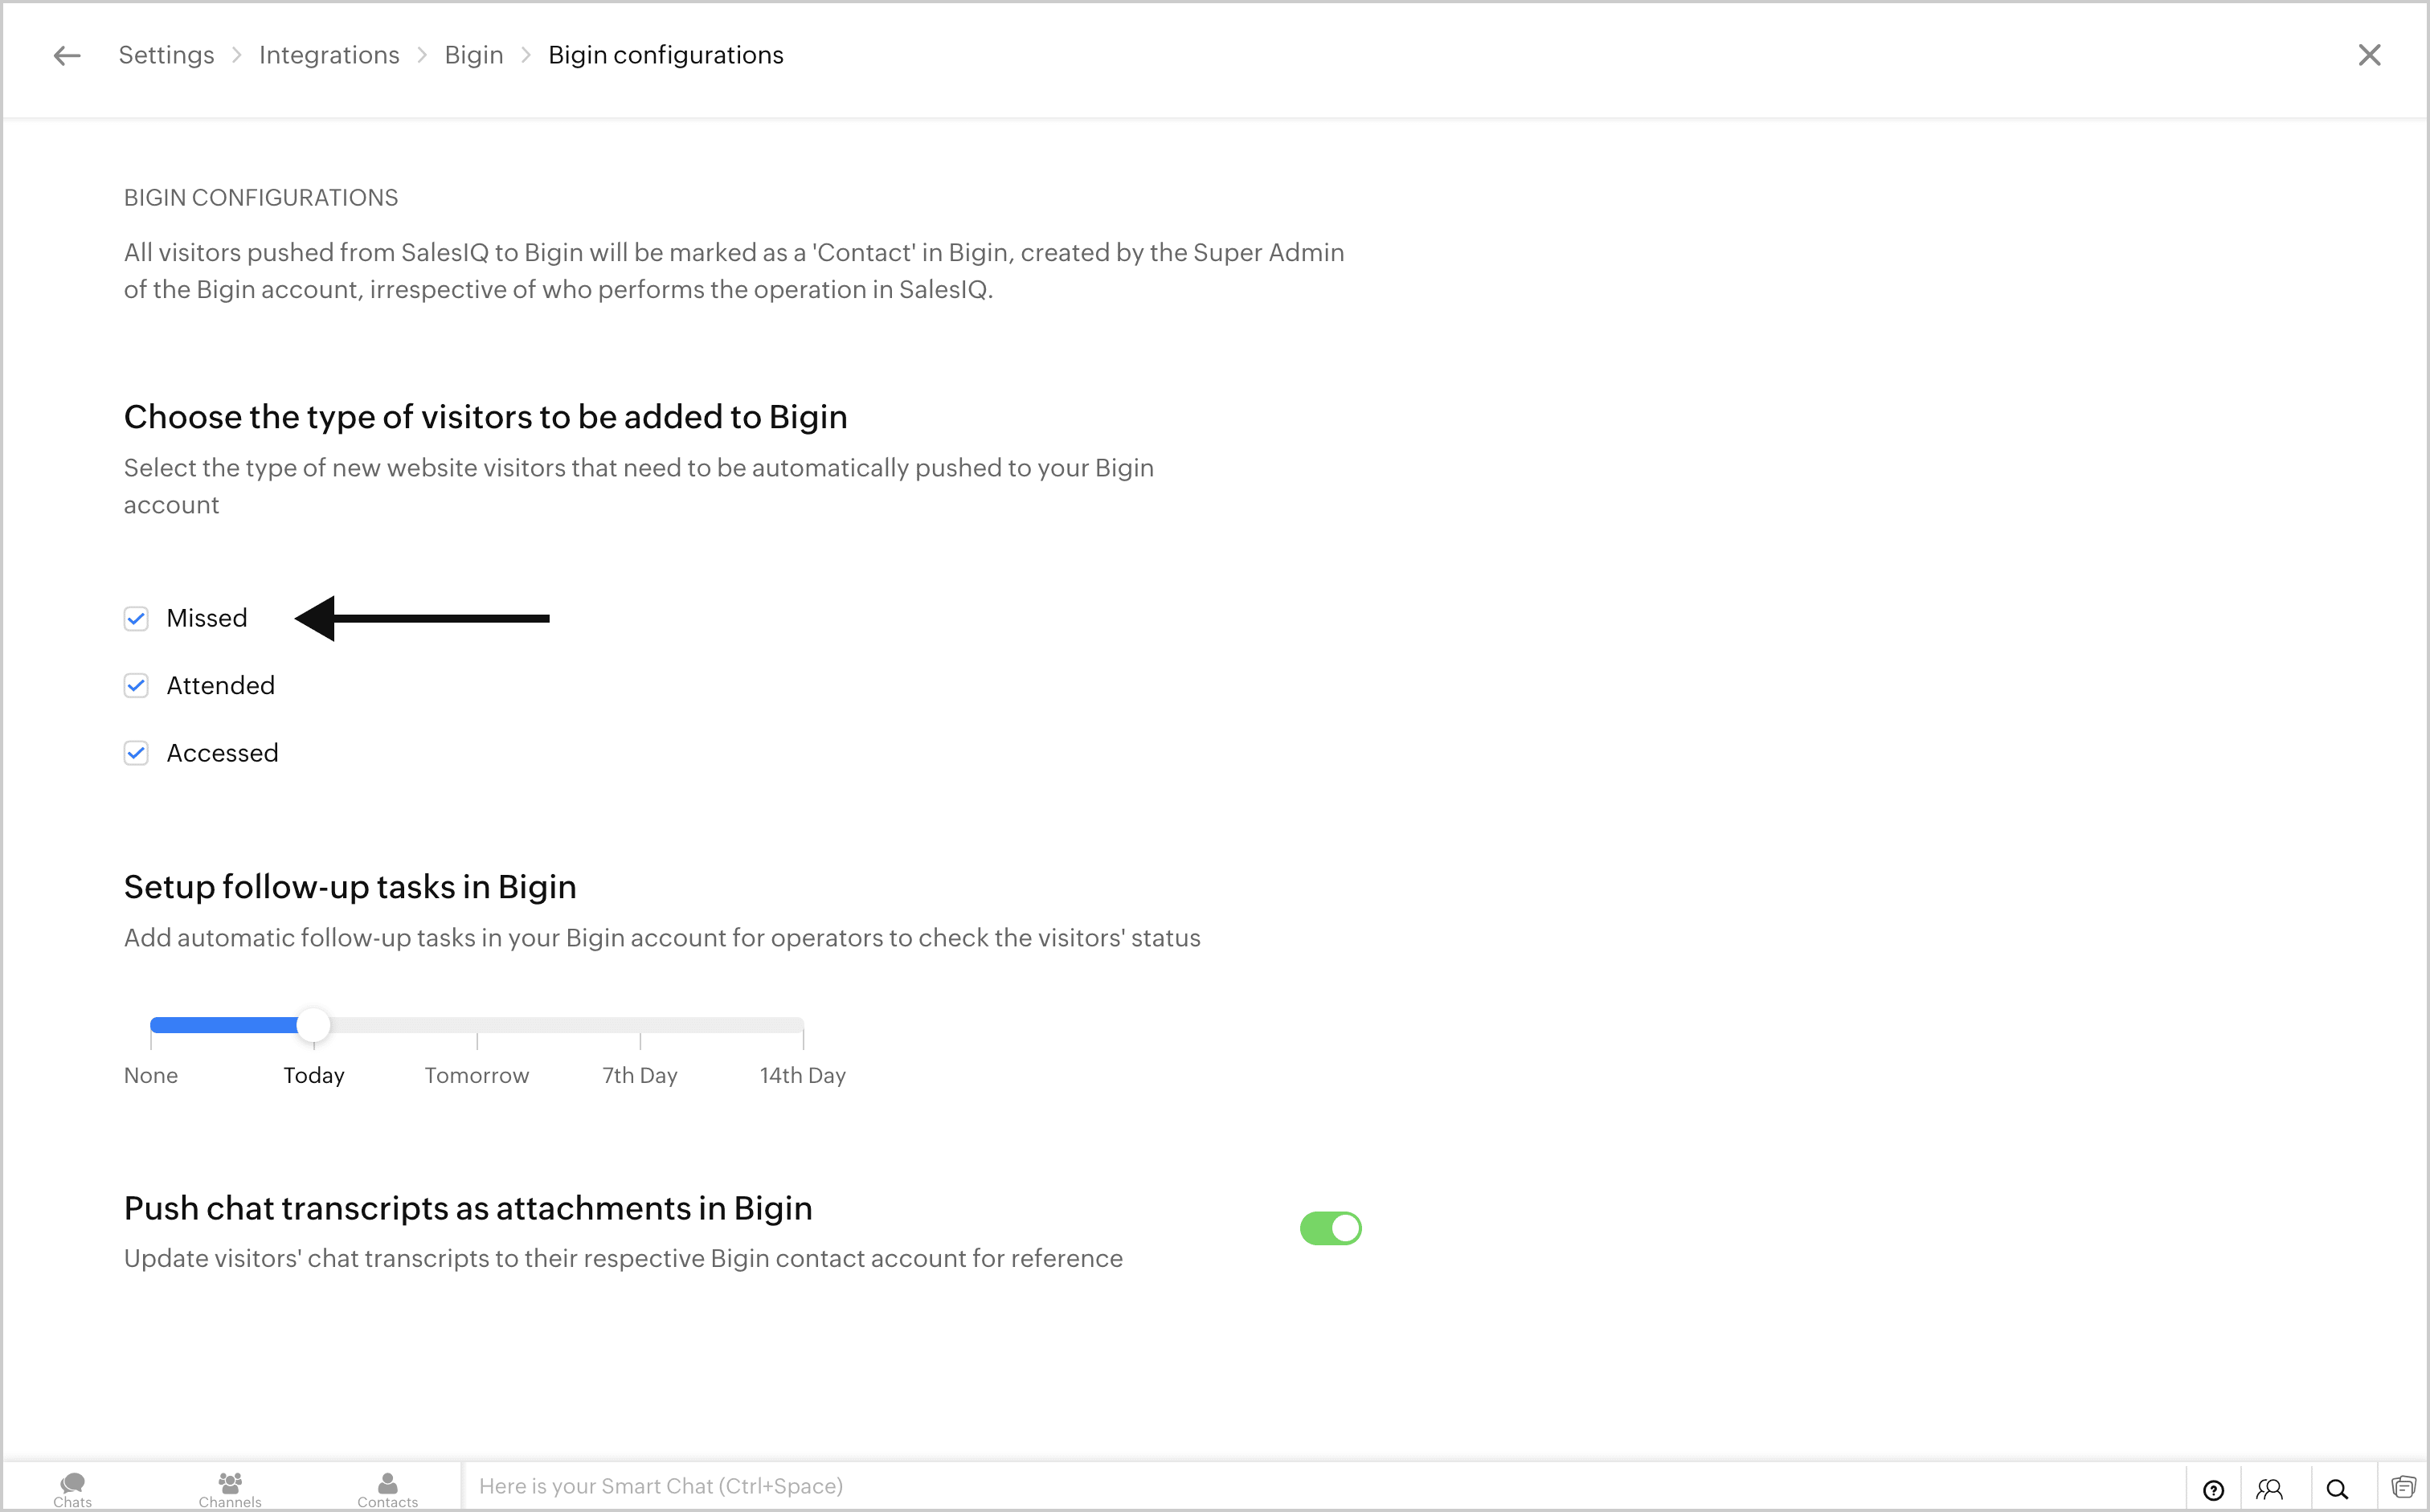Go to Settings in the breadcrumb
This screenshot has width=2430, height=1512.
coord(166,55)
